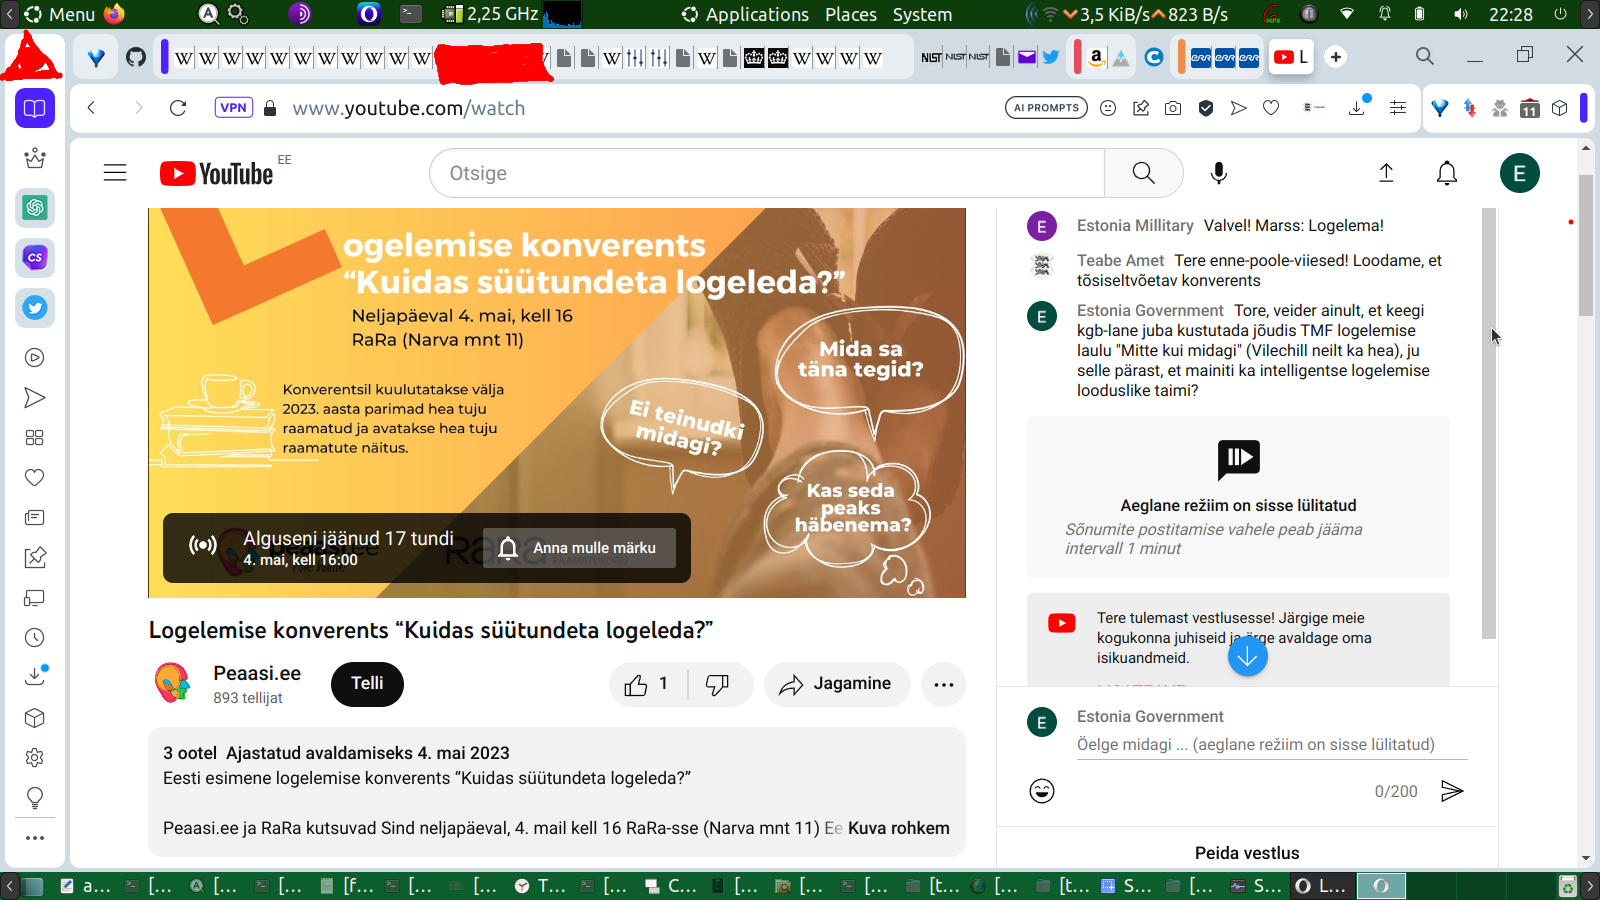
Task: Like the video with thumbs up
Action: (x=647, y=684)
